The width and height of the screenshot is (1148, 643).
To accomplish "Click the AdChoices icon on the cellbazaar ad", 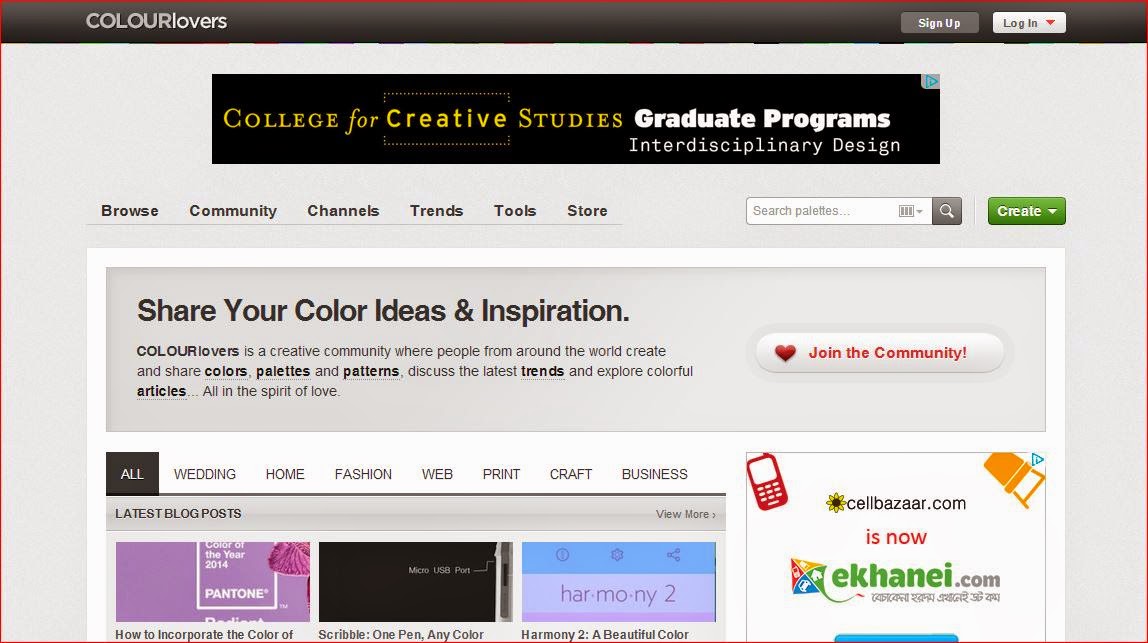I will click(x=1037, y=460).
